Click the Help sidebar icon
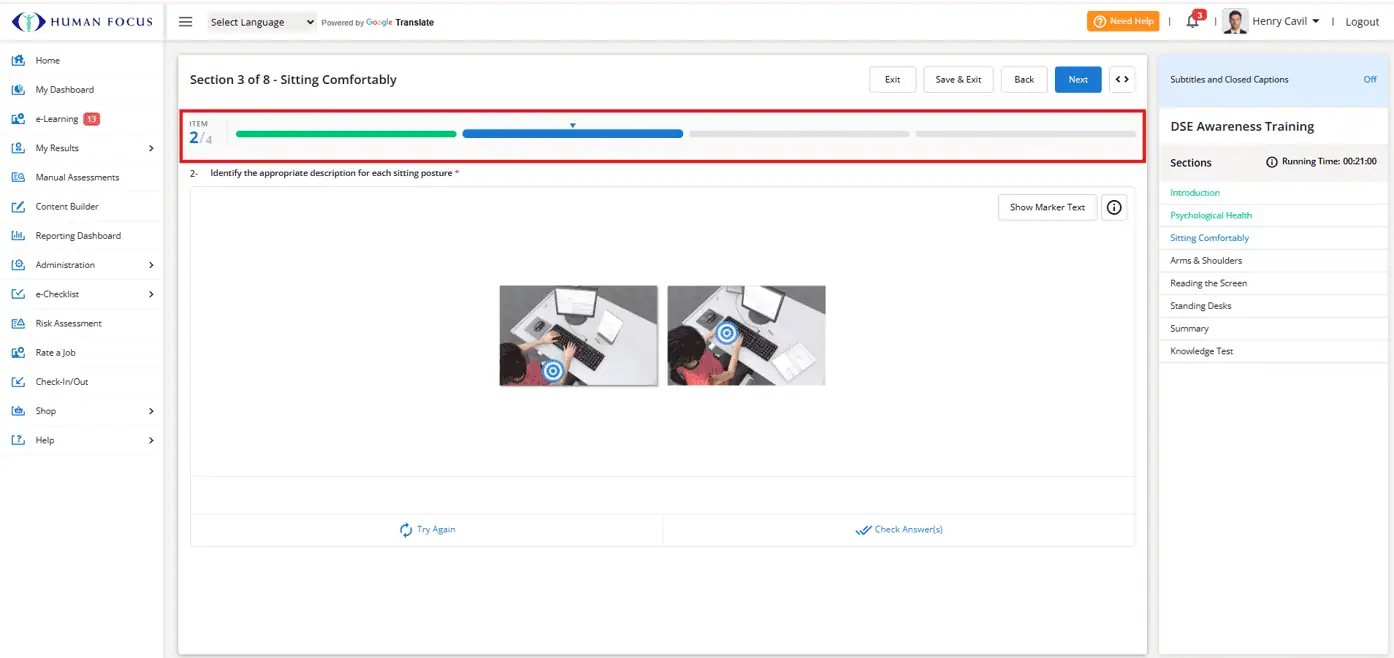 (x=17, y=440)
